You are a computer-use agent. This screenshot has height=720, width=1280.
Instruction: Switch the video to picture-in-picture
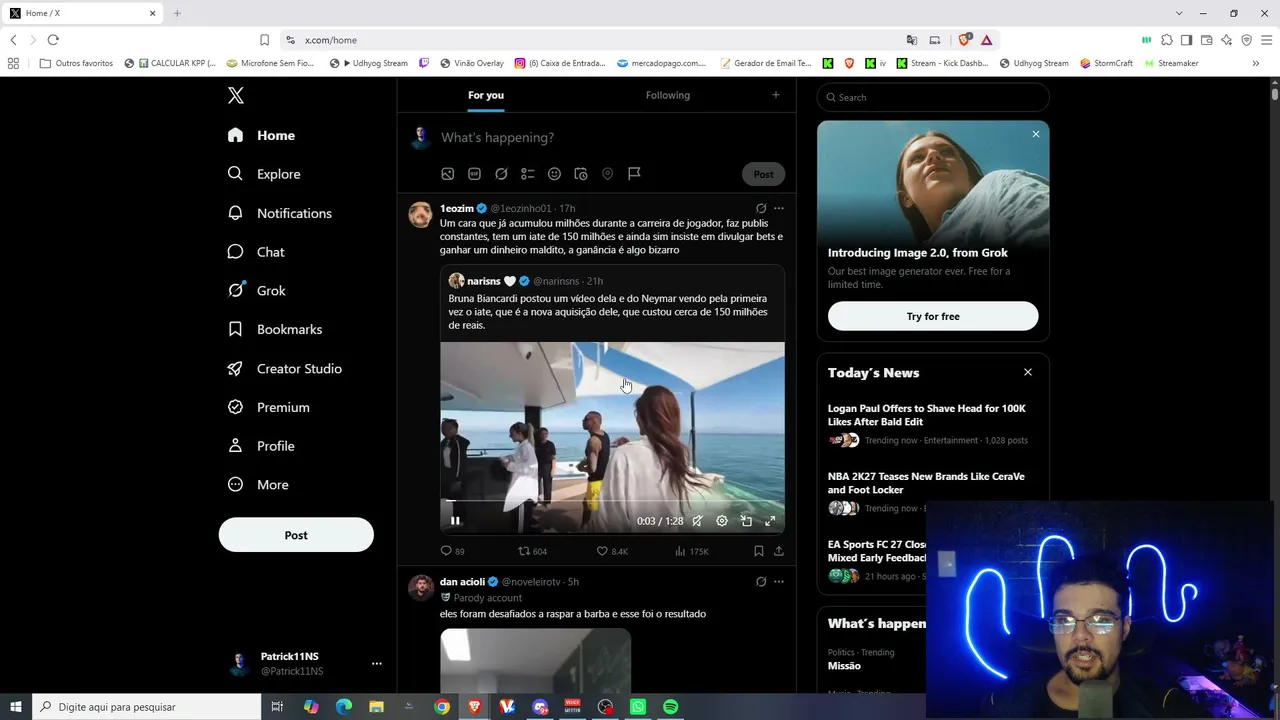(x=746, y=521)
